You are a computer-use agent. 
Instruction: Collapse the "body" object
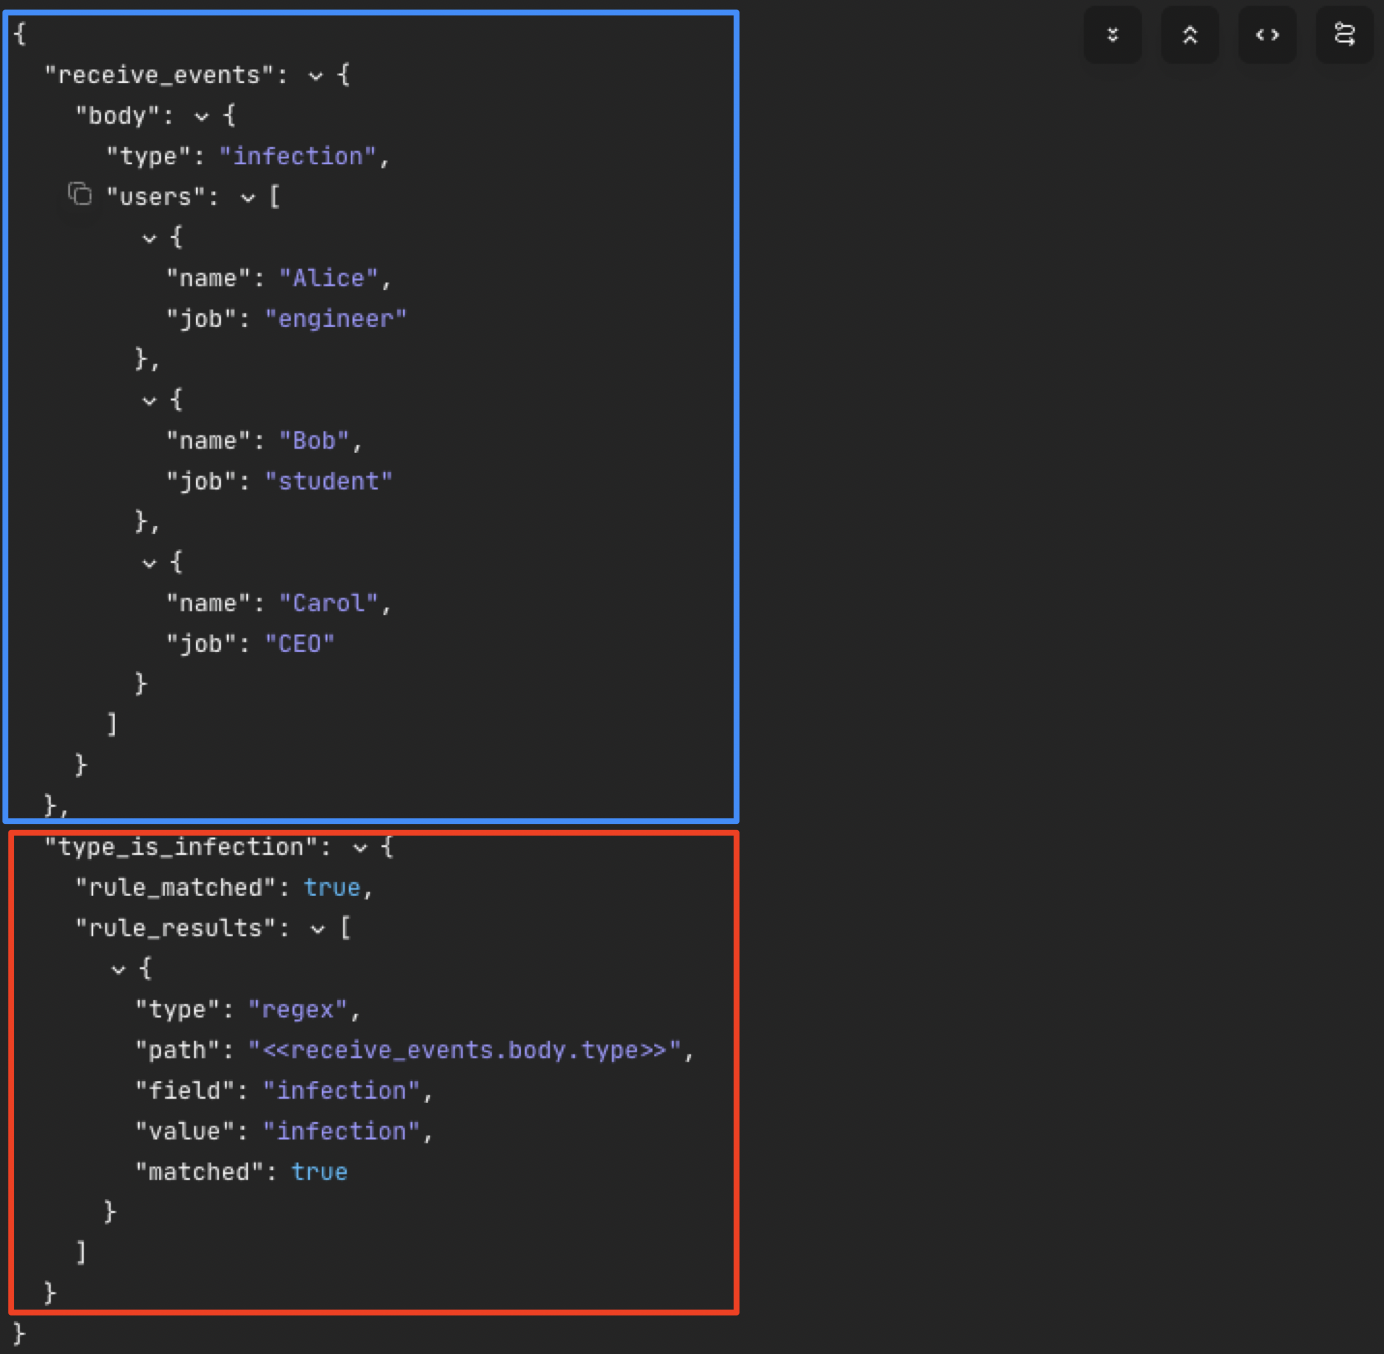[x=202, y=116]
